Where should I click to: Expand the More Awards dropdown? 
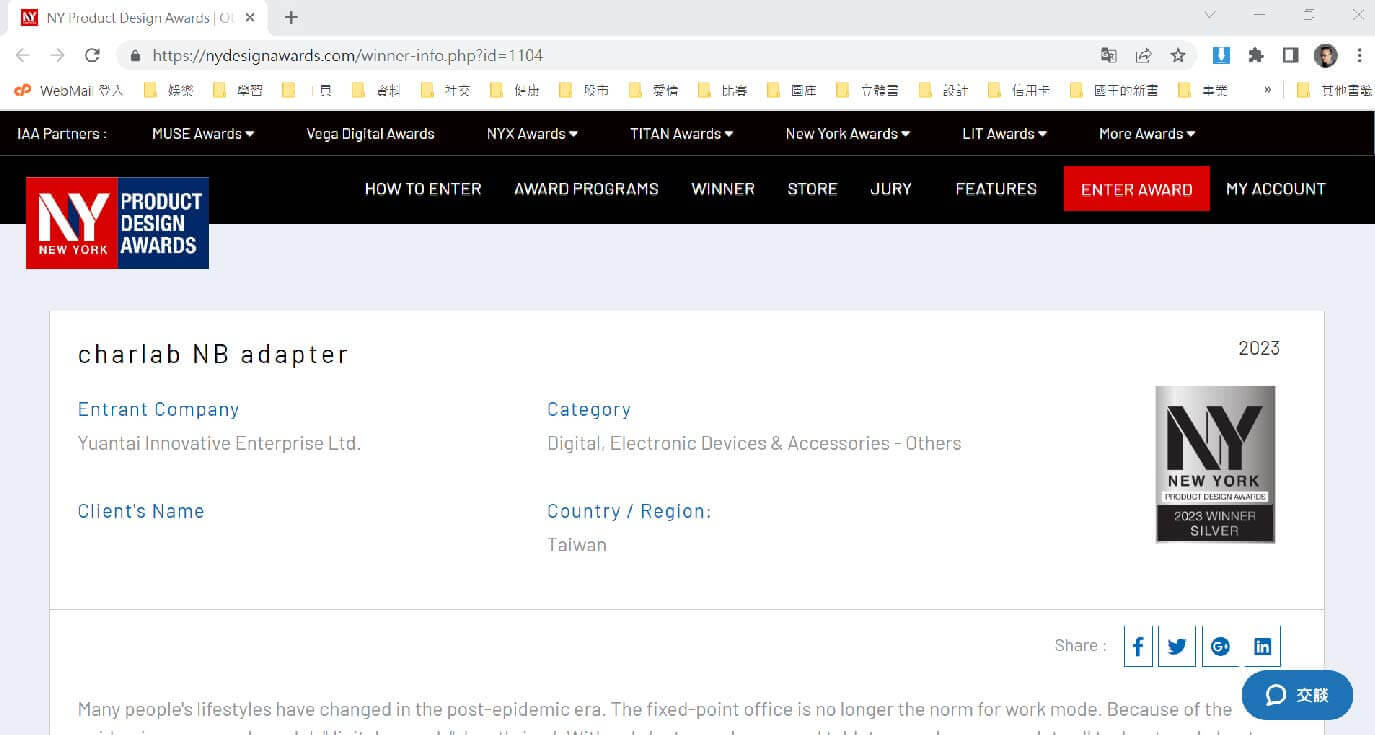(1147, 134)
